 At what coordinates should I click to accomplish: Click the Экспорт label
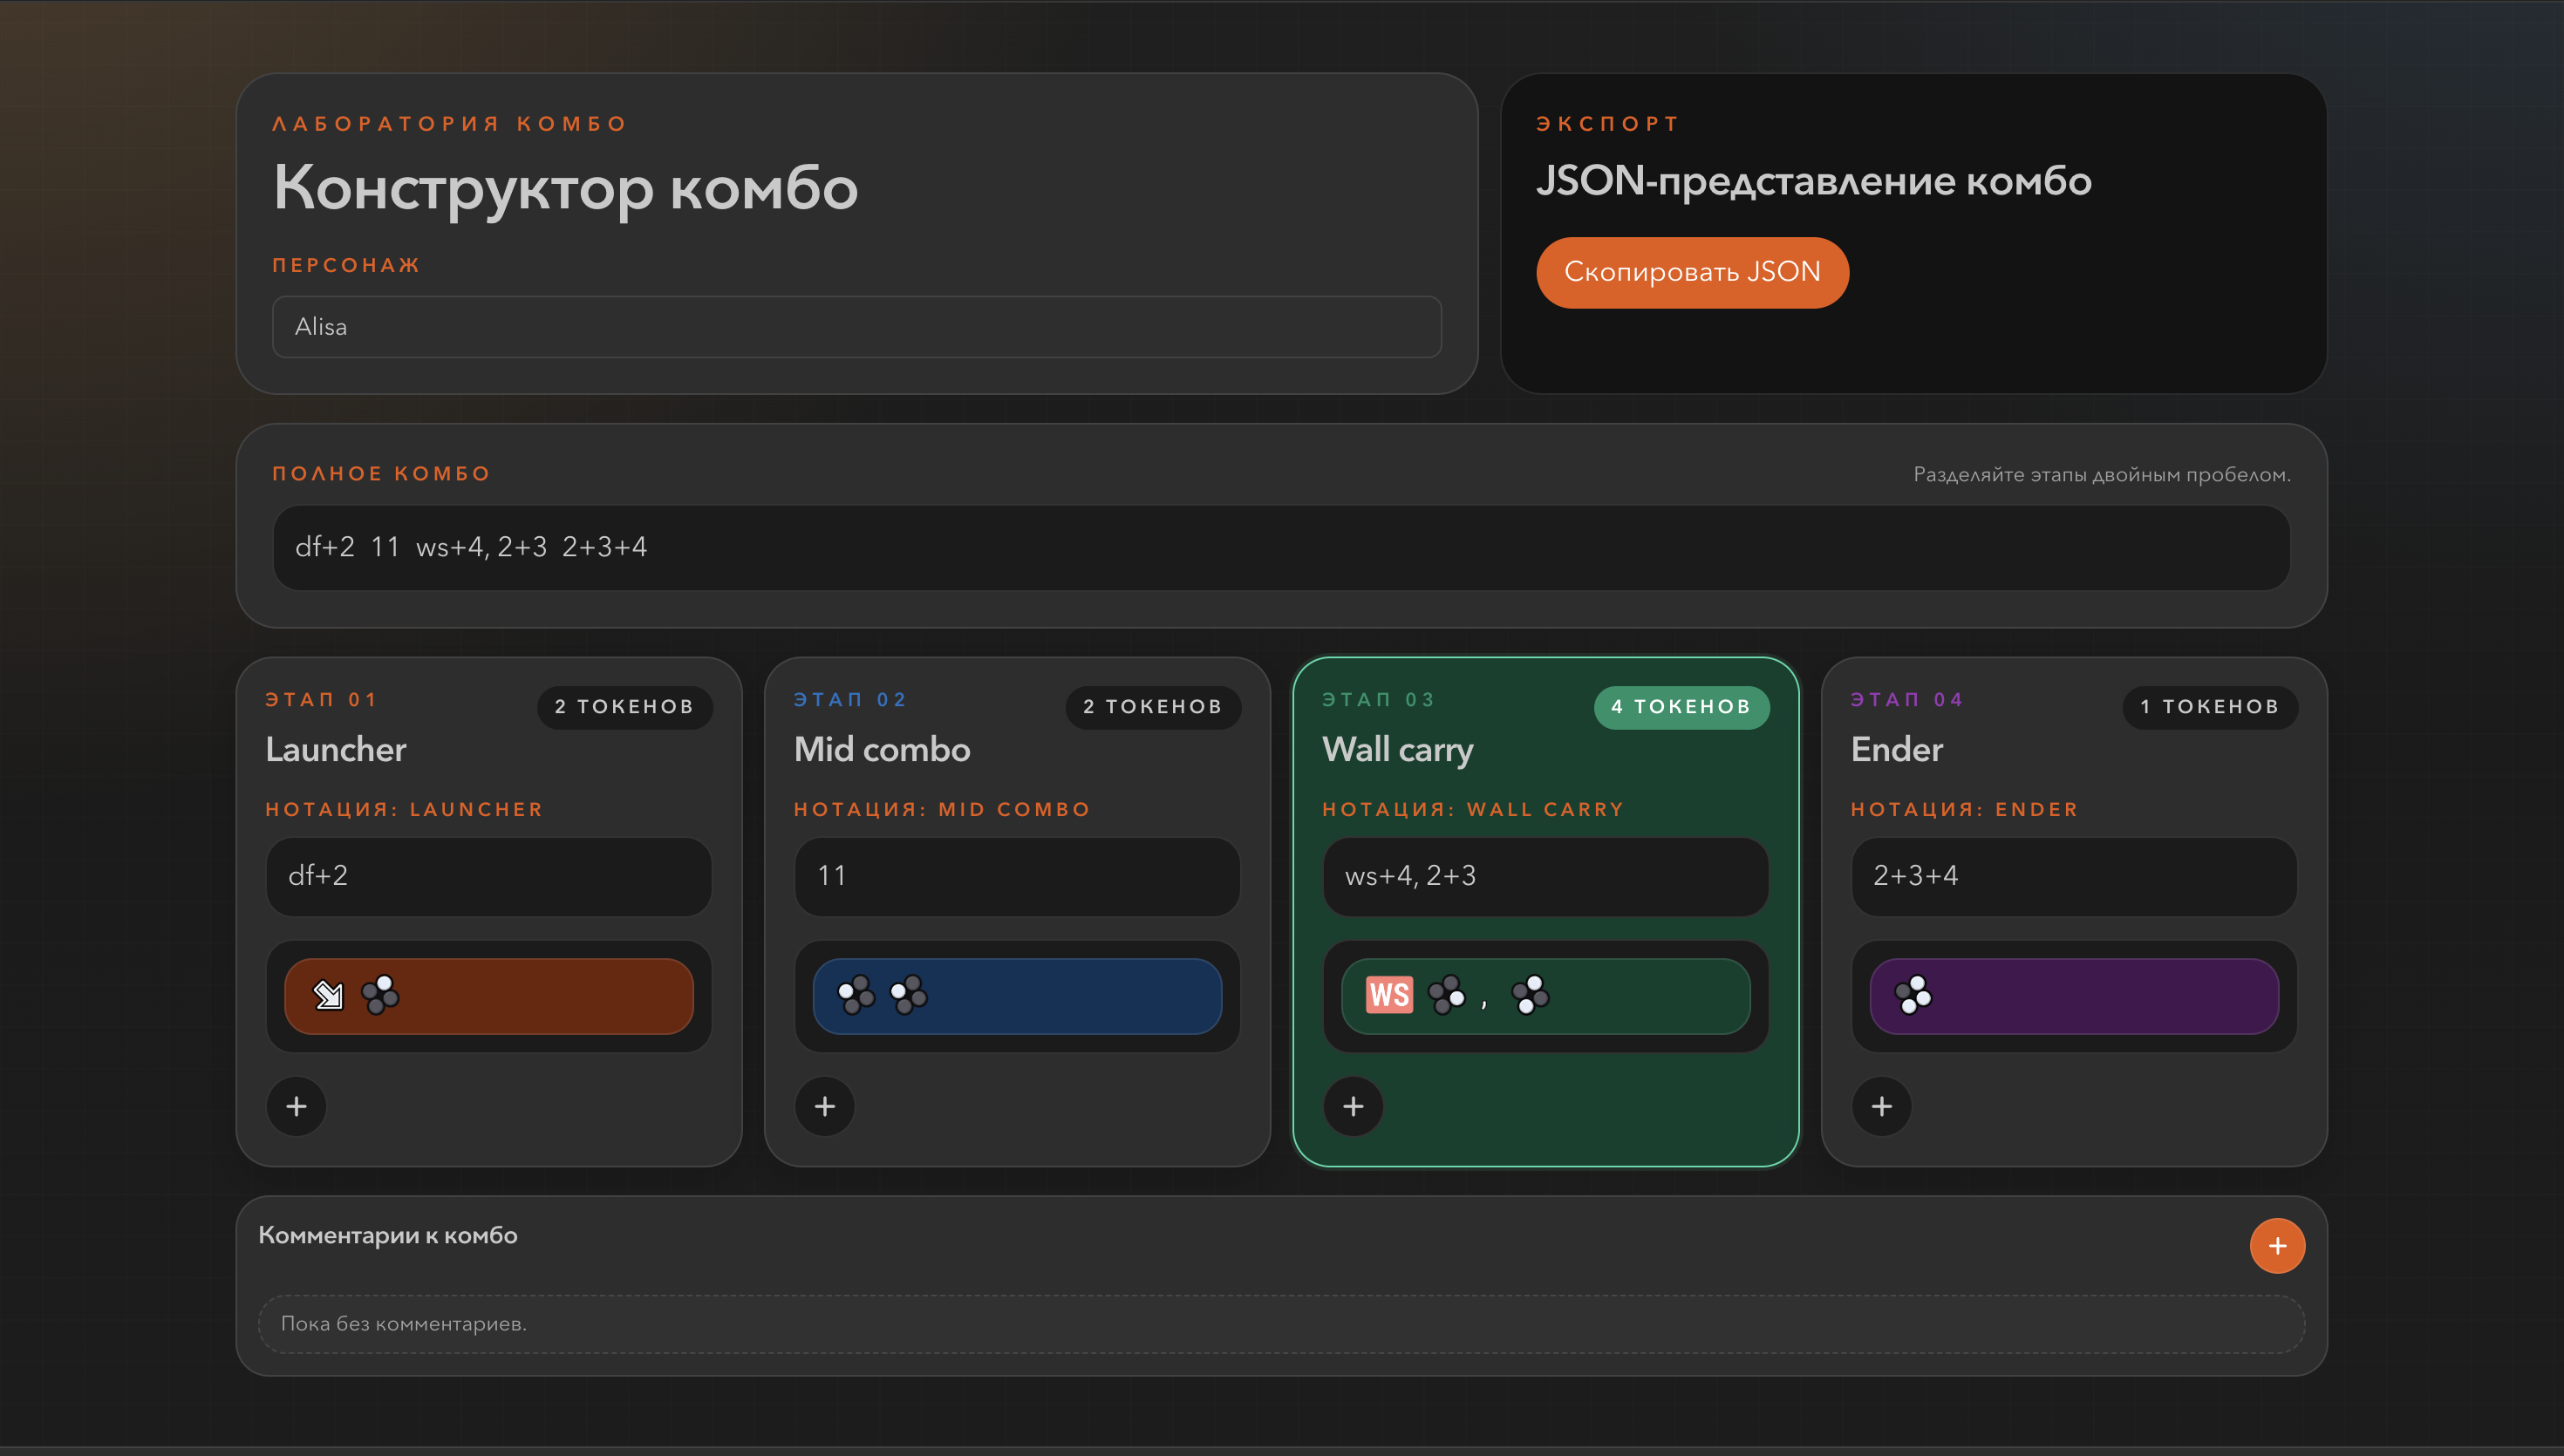[x=1608, y=123]
